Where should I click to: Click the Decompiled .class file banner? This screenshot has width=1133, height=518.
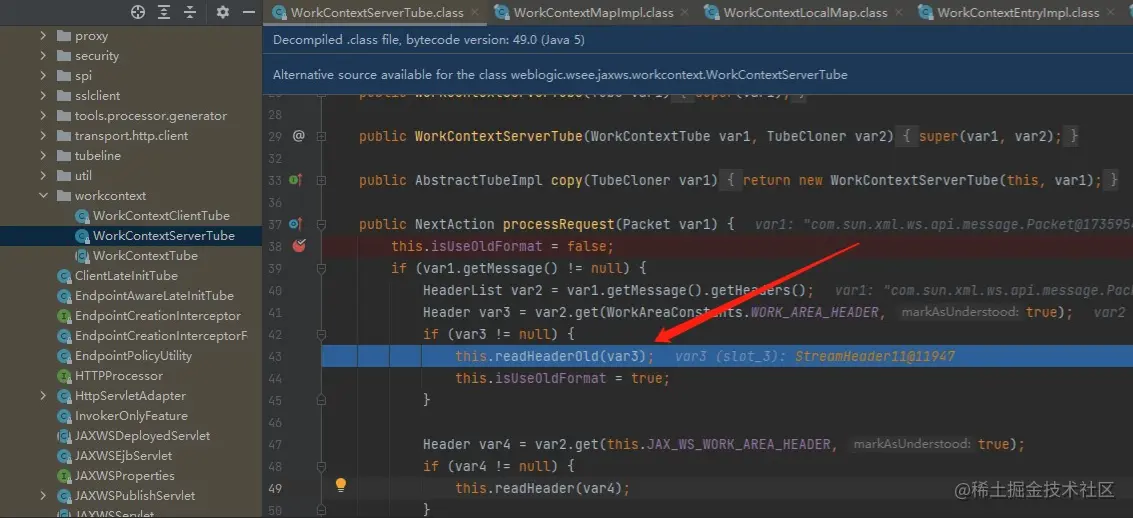click(698, 40)
